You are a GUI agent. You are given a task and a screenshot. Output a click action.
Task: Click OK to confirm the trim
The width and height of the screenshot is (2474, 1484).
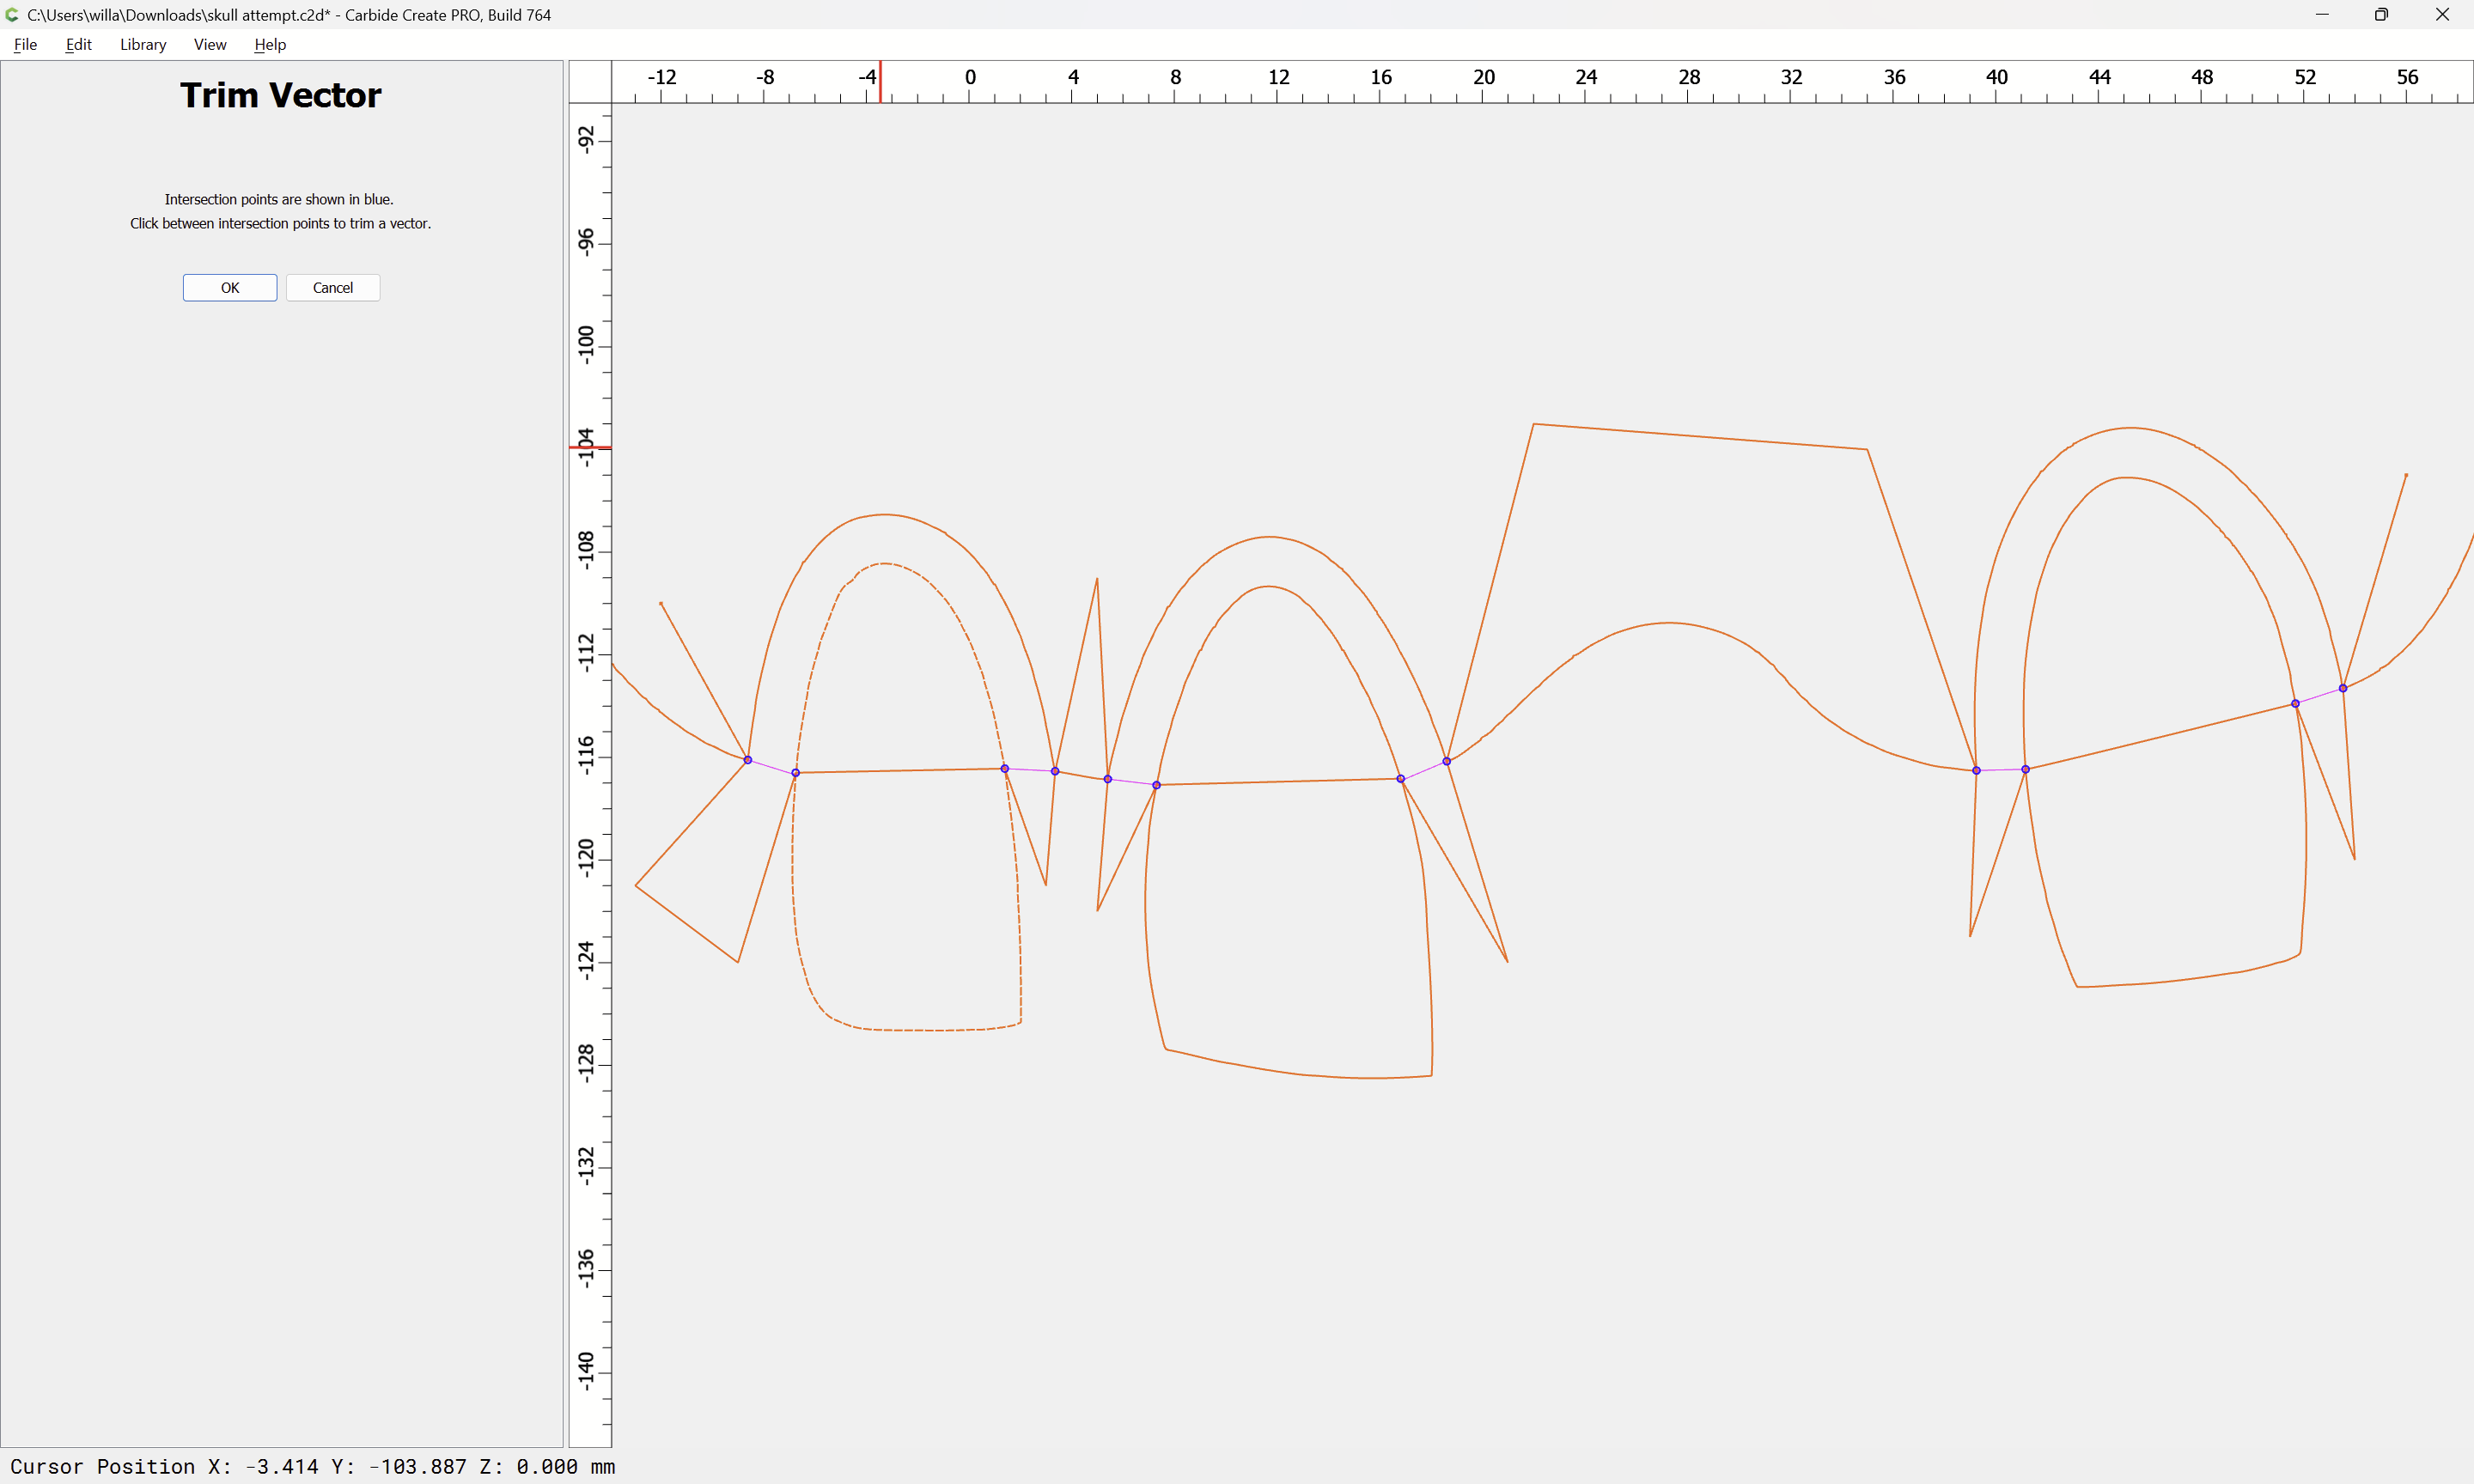click(x=229, y=288)
